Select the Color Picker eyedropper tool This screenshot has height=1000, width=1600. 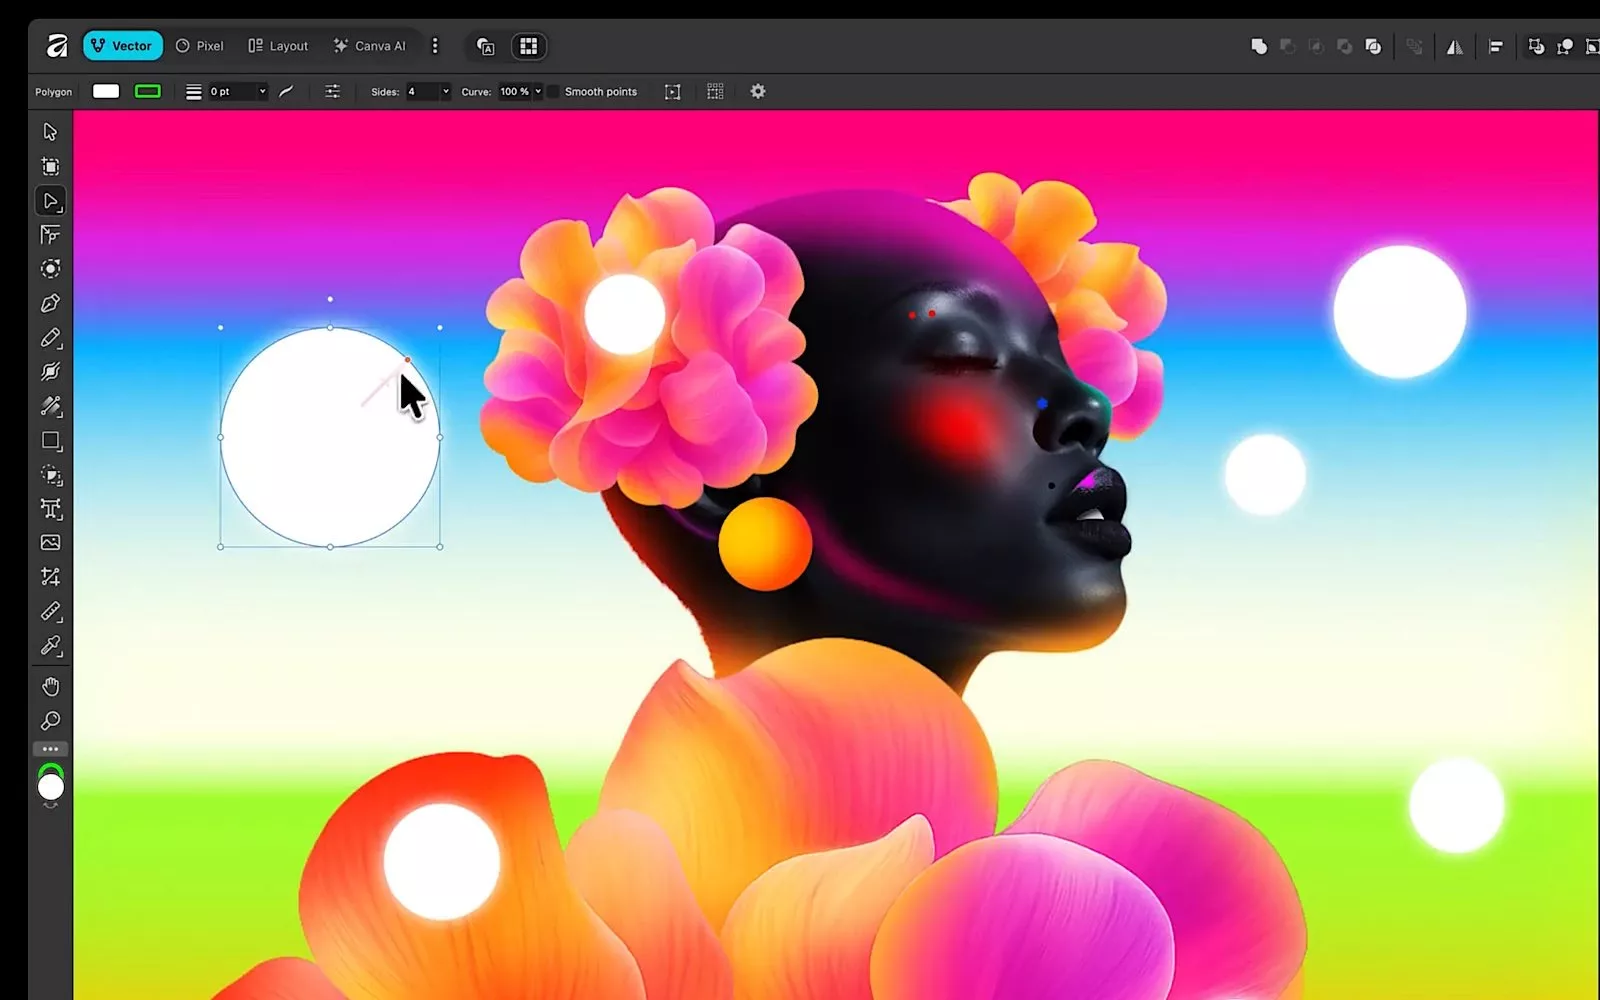50,646
